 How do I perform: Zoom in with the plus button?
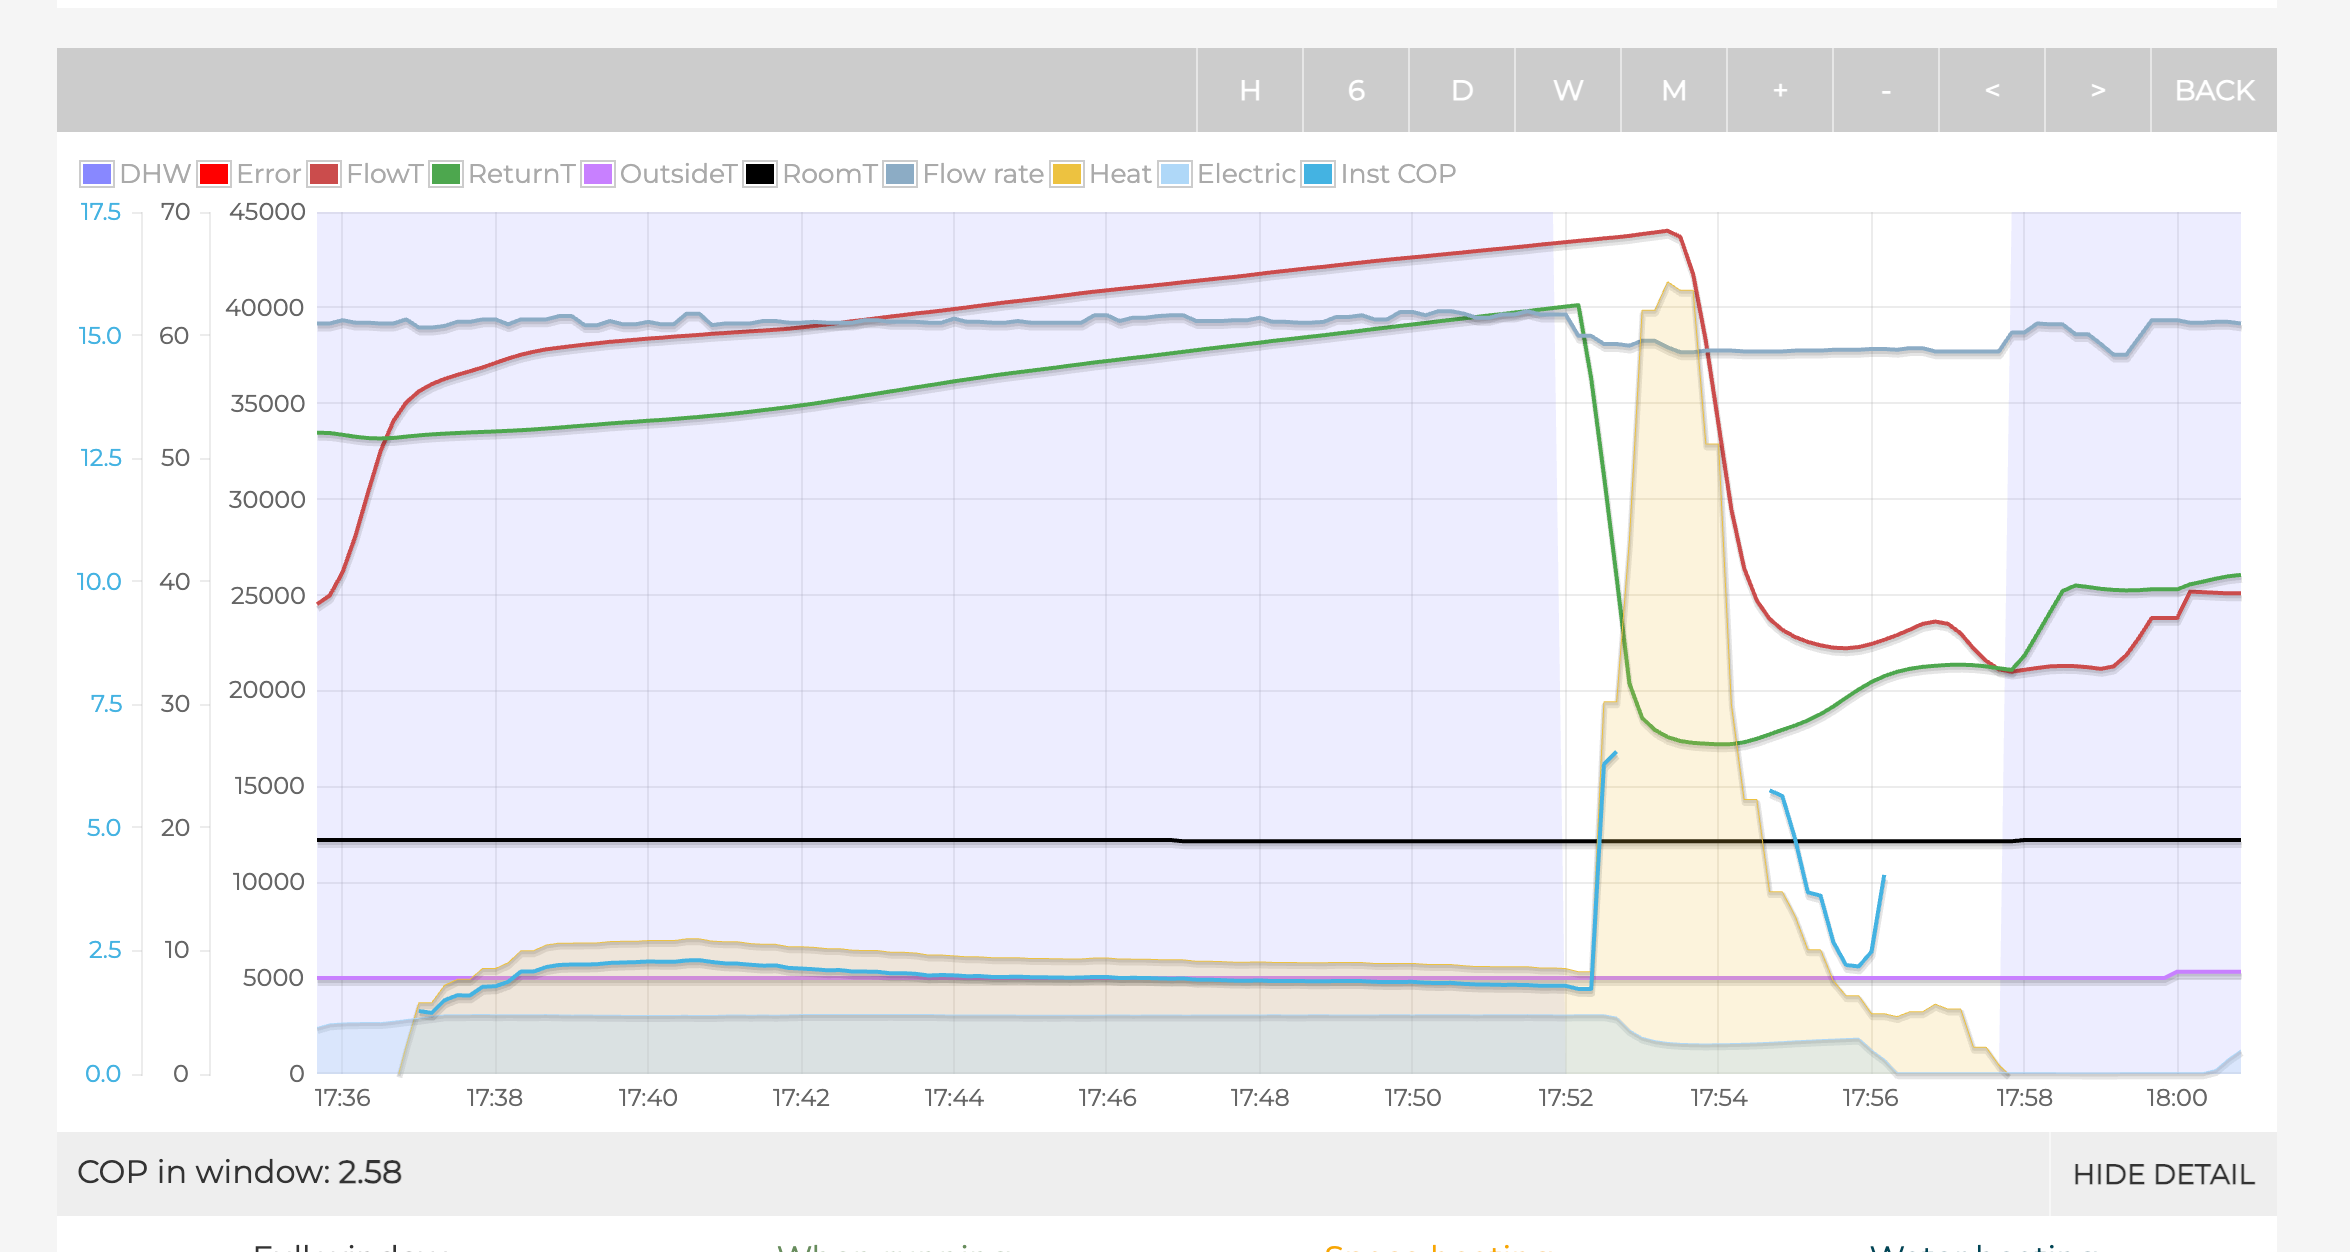[1779, 90]
